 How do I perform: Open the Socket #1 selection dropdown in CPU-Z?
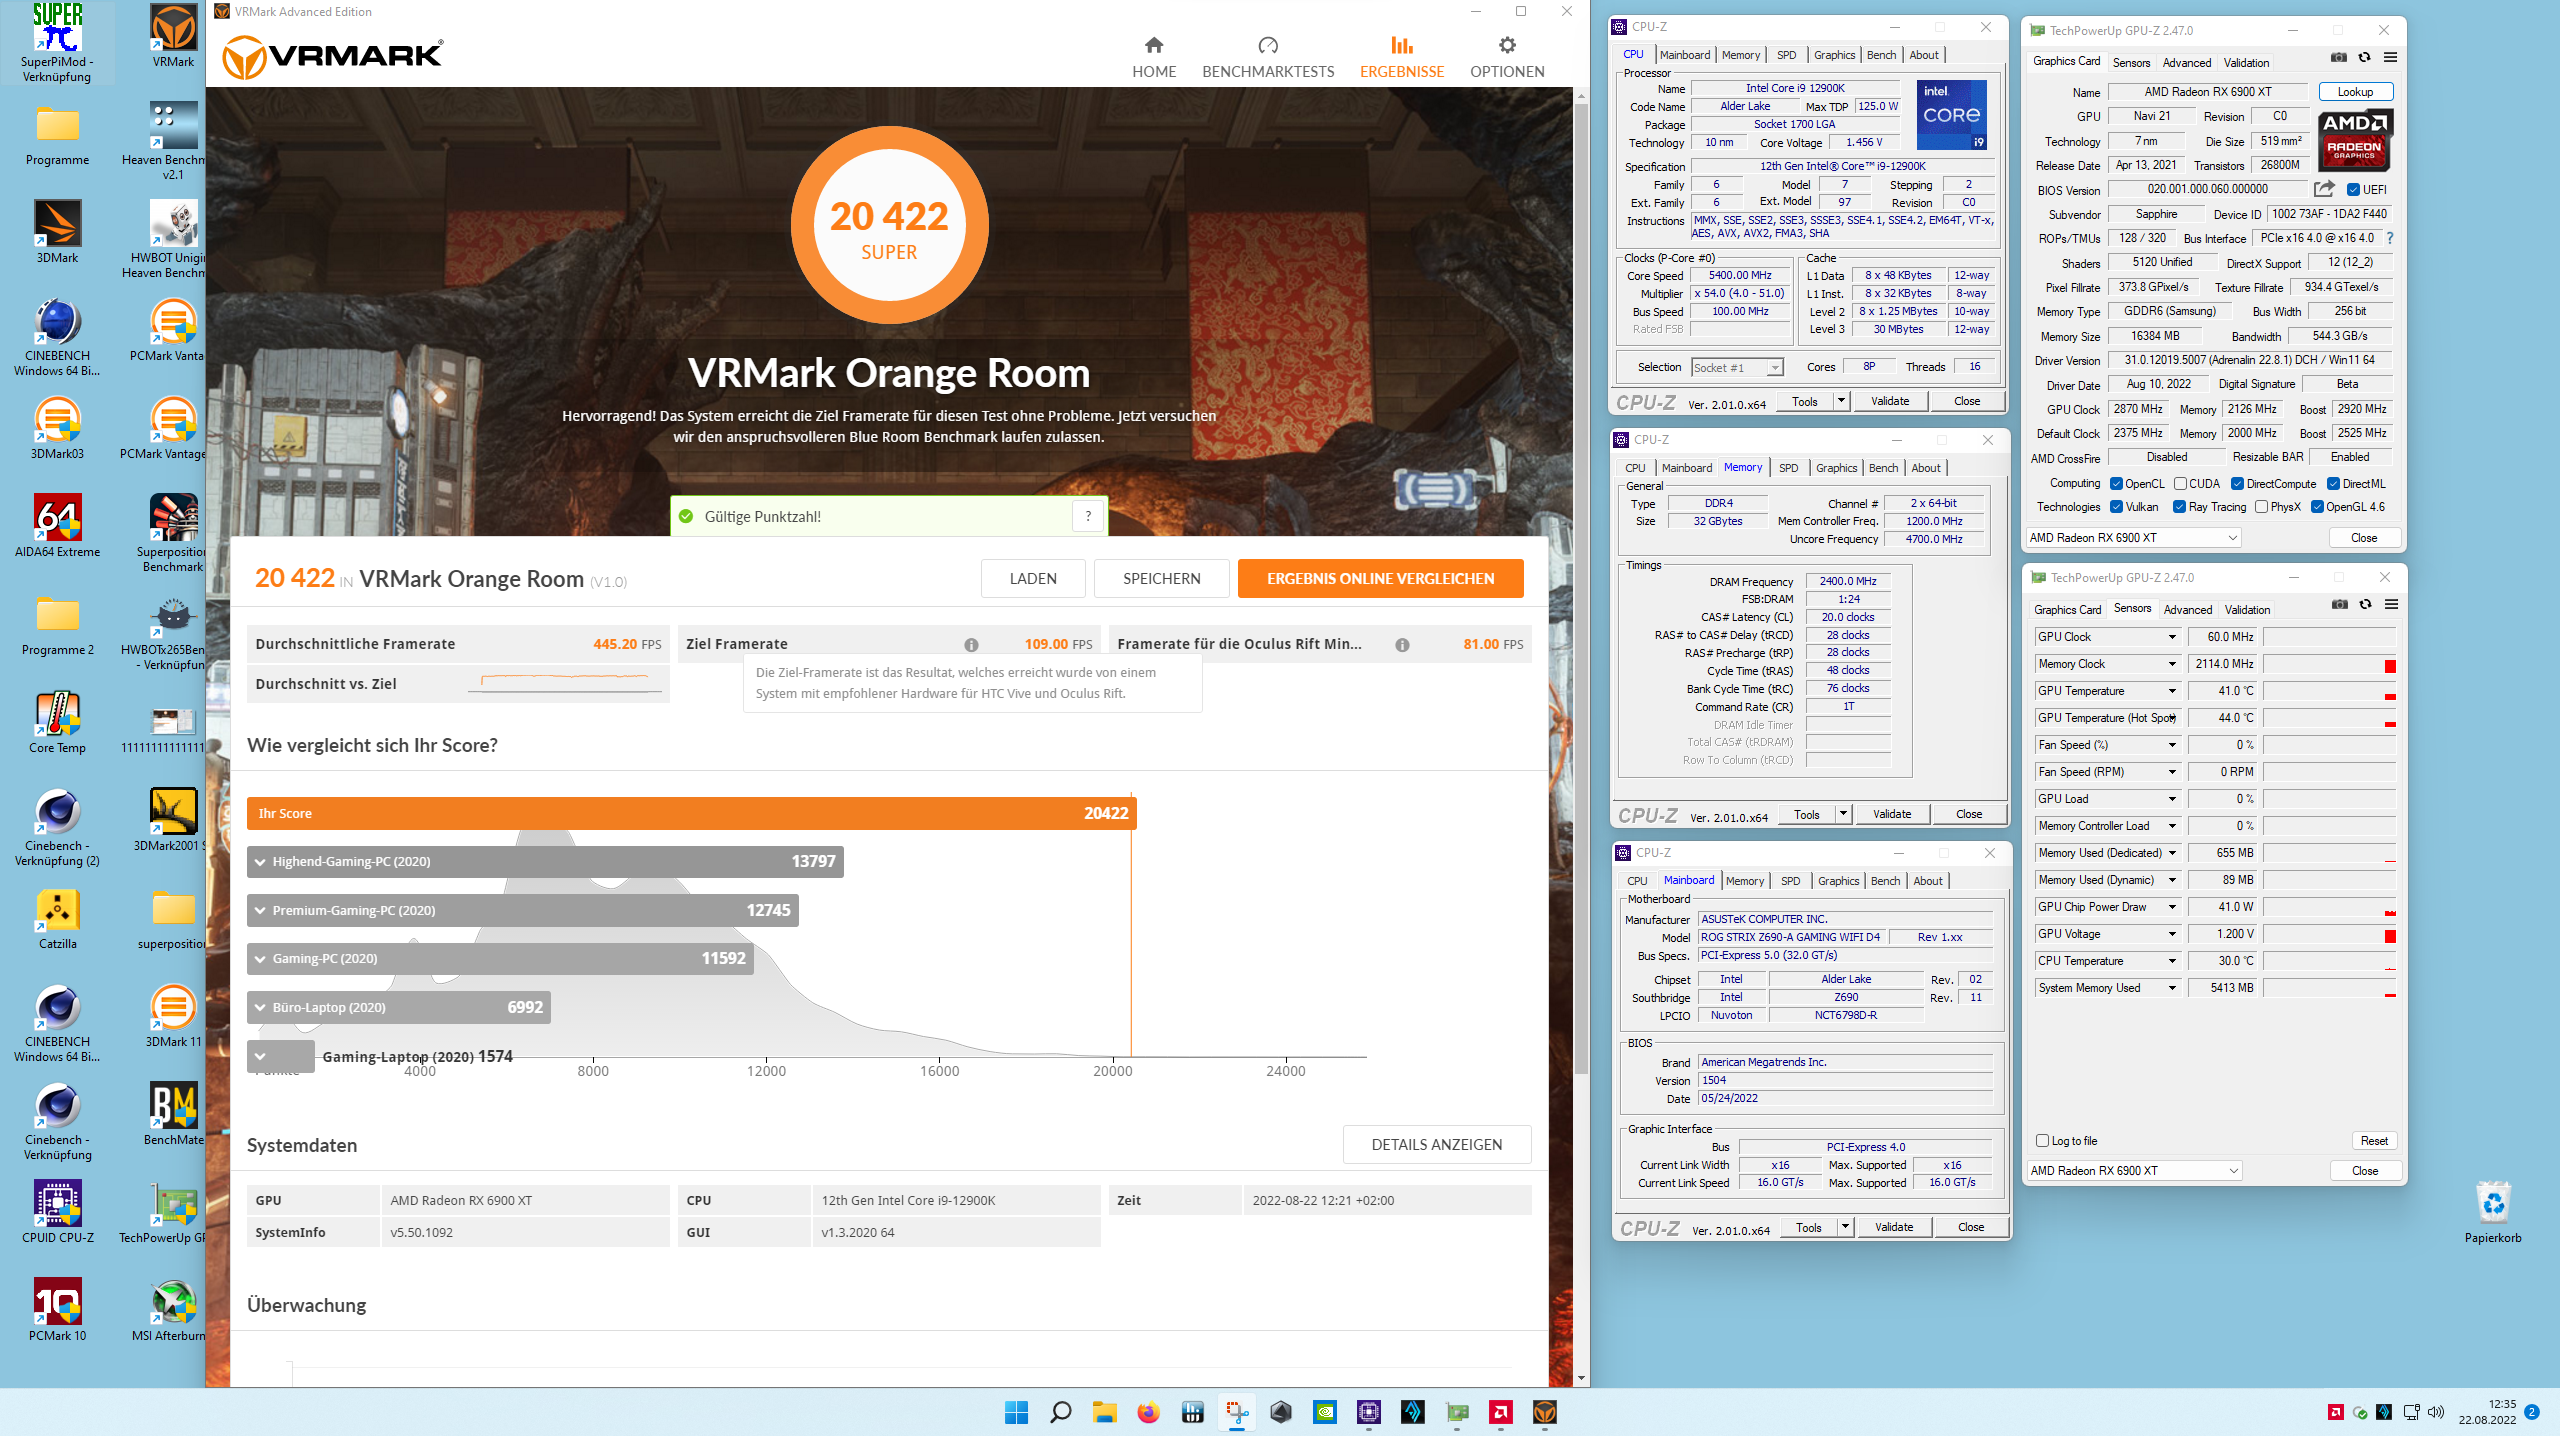pyautogui.click(x=1738, y=368)
